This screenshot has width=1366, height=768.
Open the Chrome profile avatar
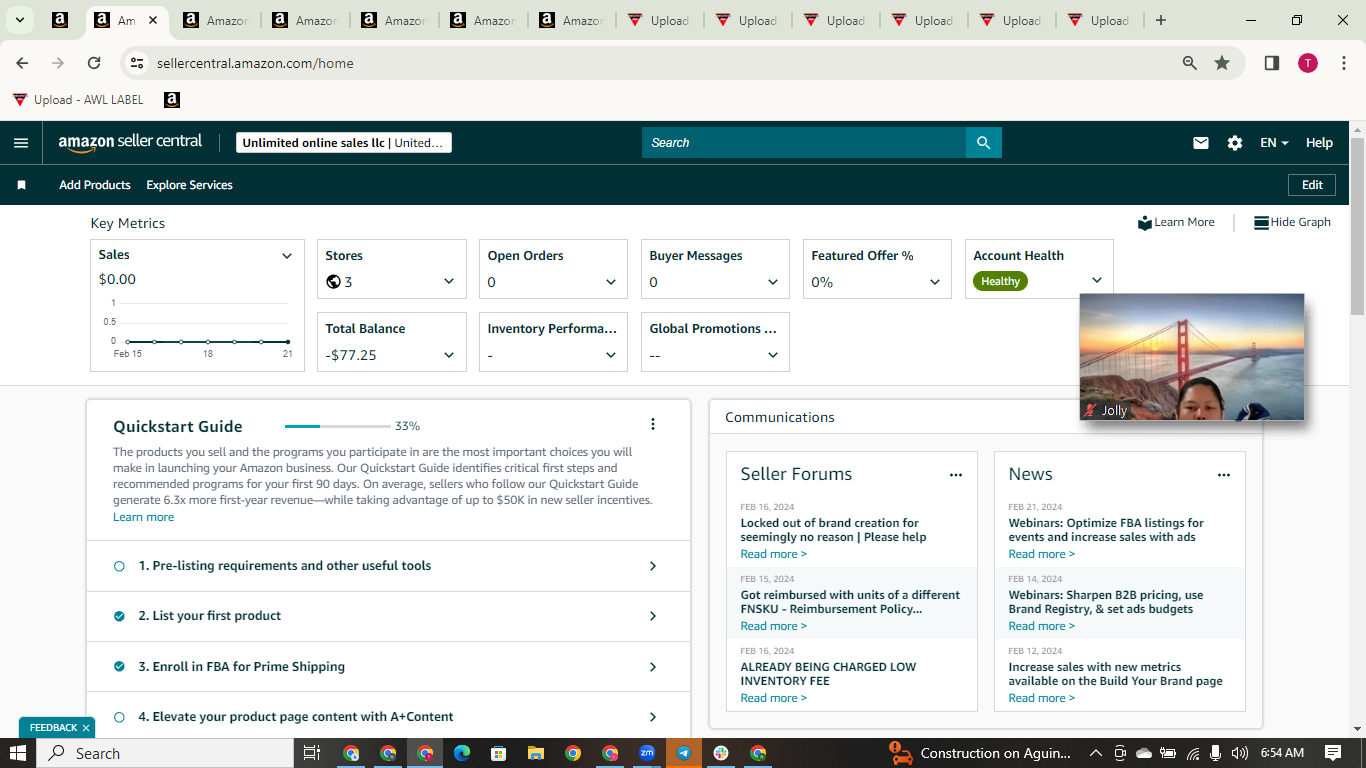(1308, 63)
